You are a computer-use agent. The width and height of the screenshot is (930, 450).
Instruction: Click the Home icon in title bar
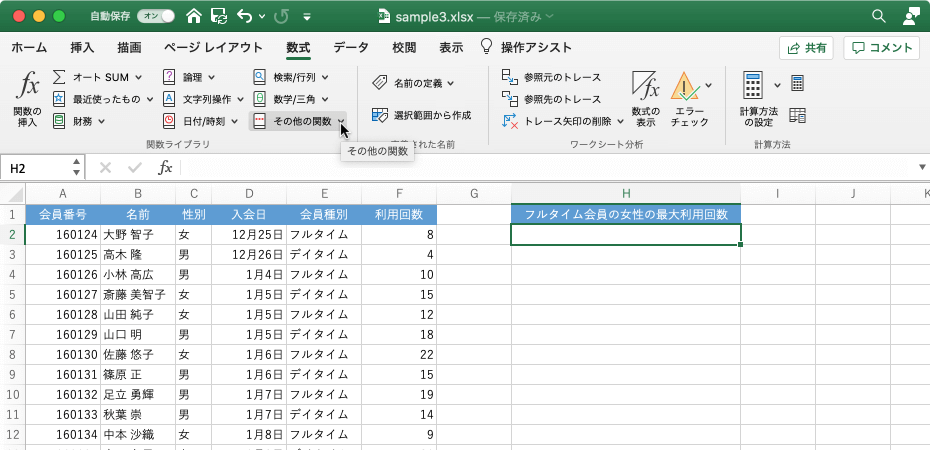click(x=194, y=16)
